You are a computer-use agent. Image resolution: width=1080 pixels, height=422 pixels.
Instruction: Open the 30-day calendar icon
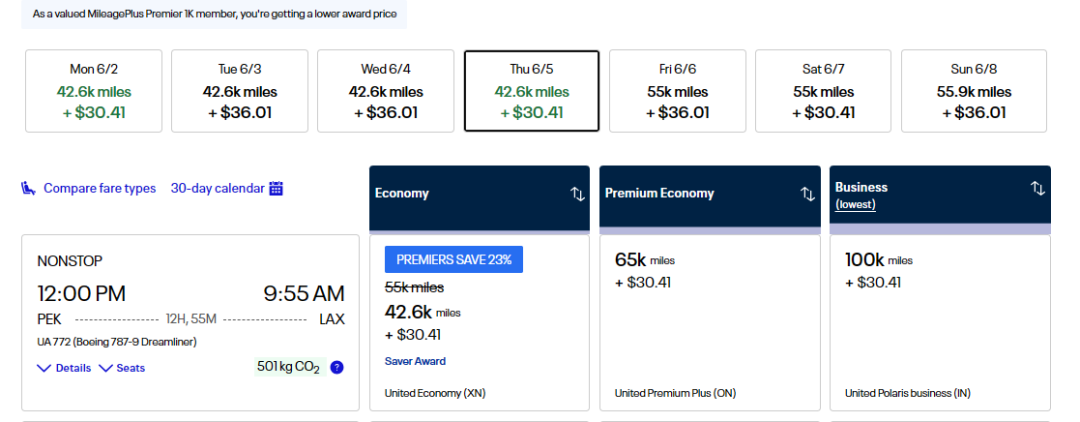pyautogui.click(x=277, y=188)
